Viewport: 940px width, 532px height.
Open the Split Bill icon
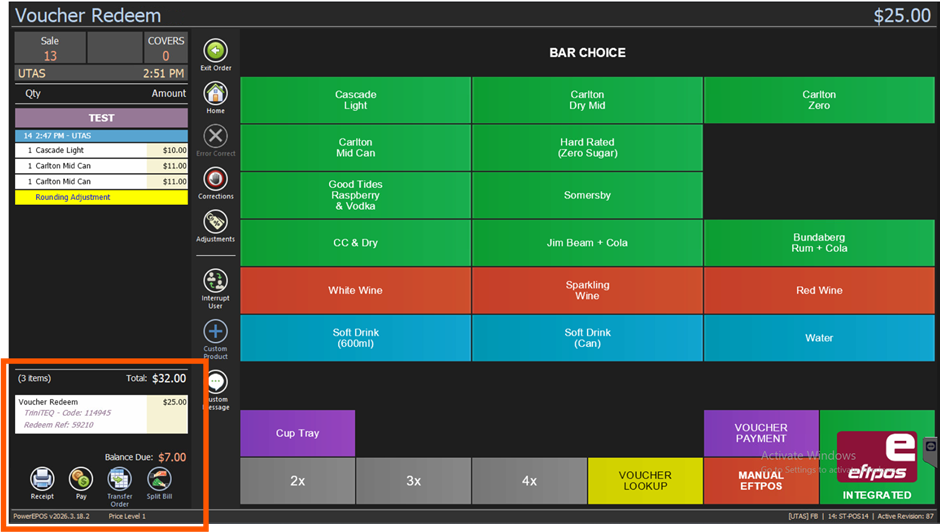[x=159, y=479]
